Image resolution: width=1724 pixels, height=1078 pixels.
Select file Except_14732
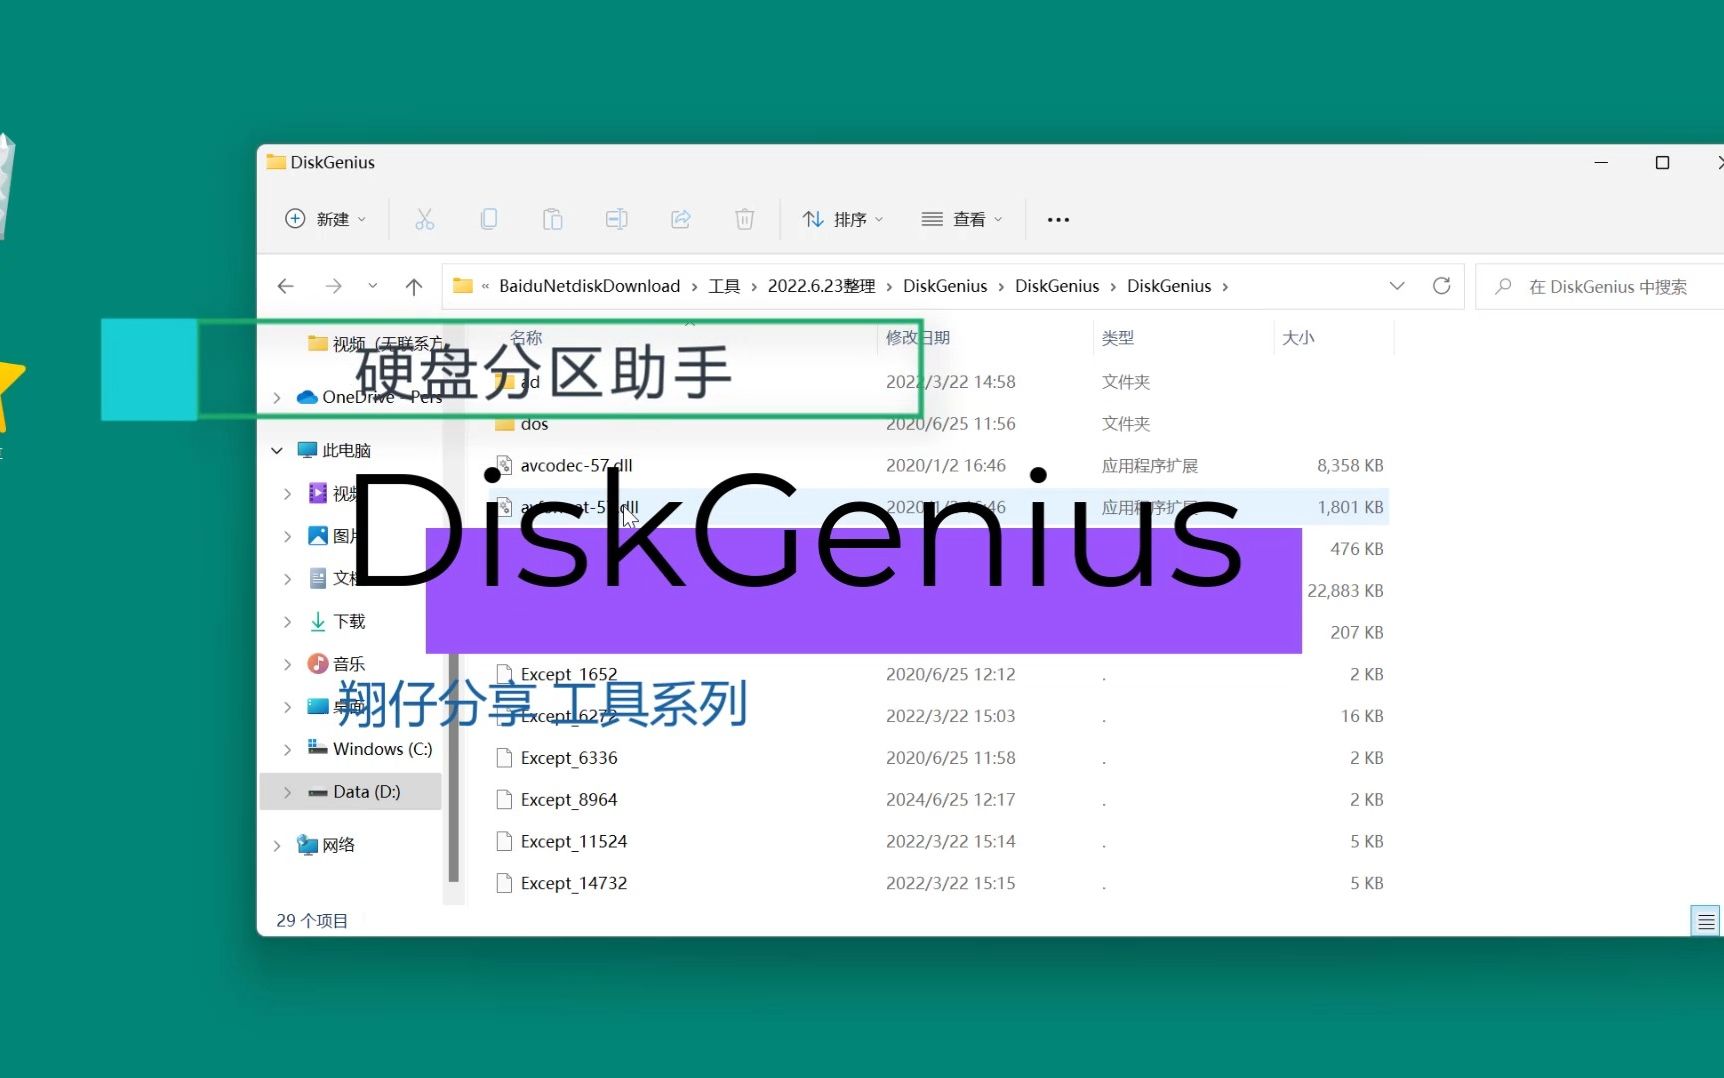[573, 884]
